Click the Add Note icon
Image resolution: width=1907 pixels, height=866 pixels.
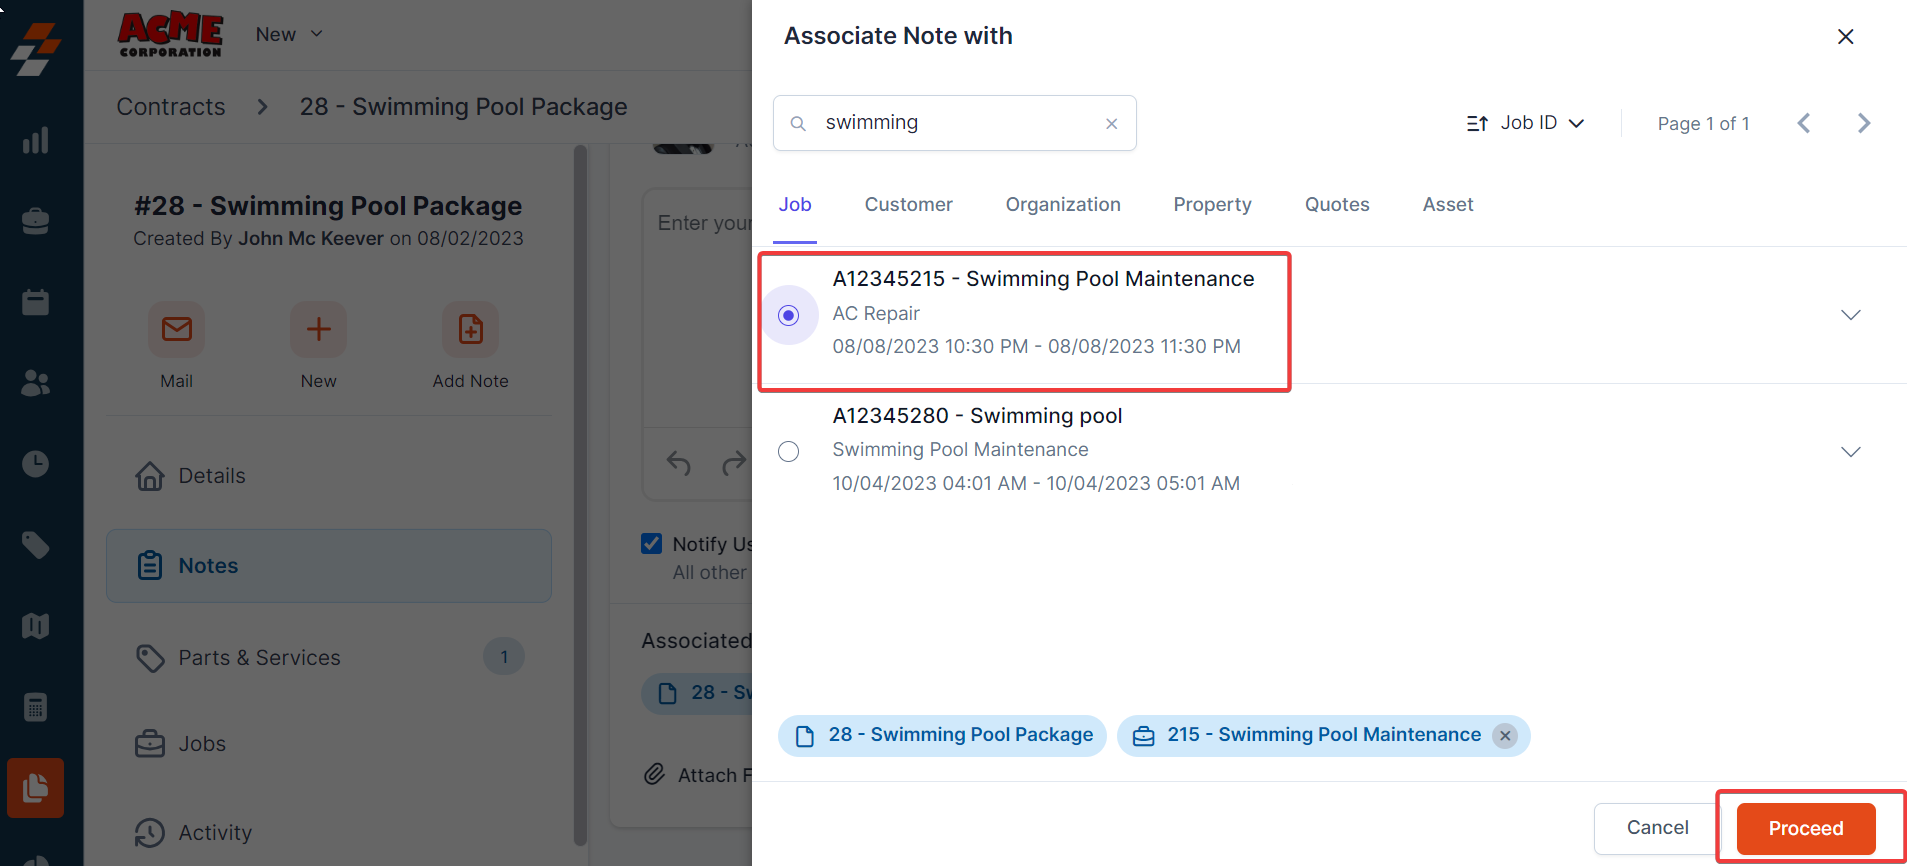pyautogui.click(x=470, y=329)
